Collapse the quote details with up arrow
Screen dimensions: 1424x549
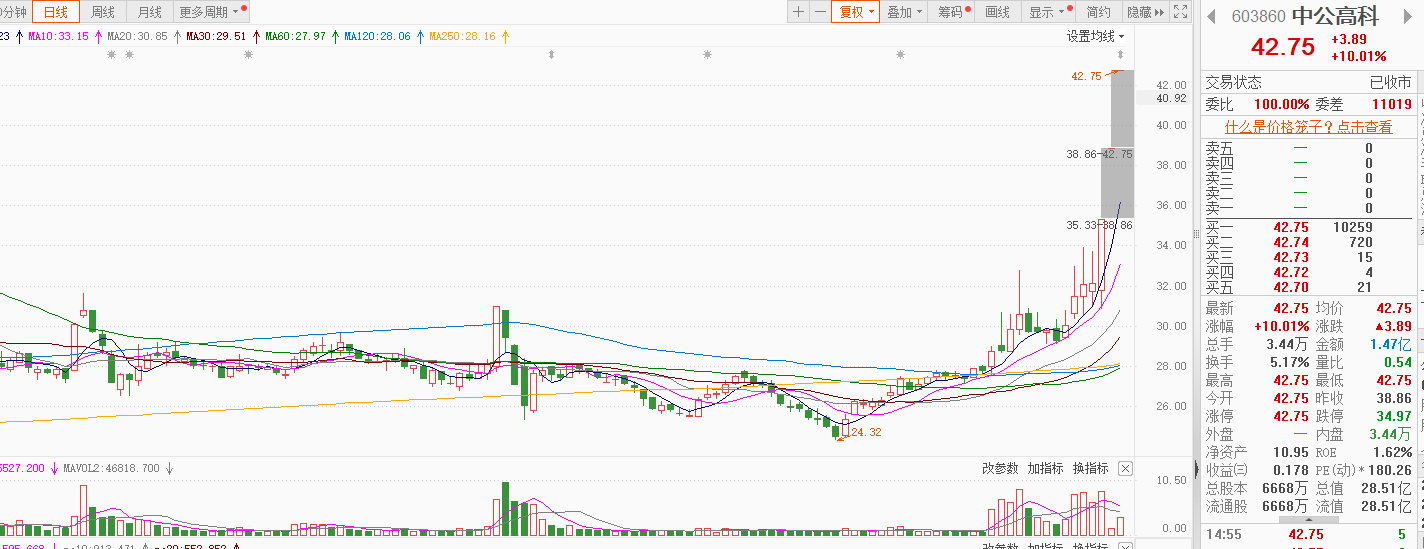1310,520
